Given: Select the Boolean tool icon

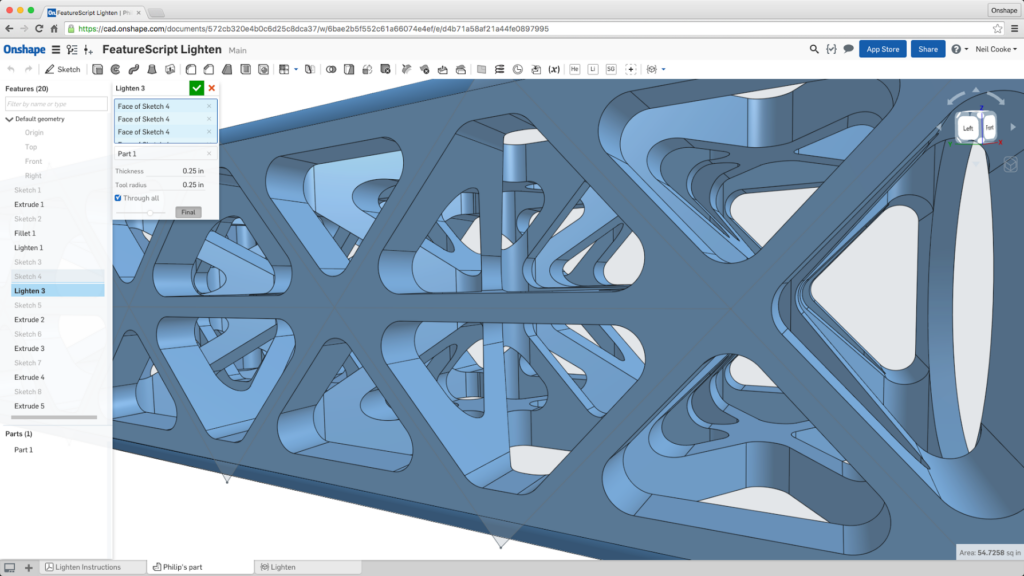Looking at the screenshot, I should pyautogui.click(x=331, y=69).
